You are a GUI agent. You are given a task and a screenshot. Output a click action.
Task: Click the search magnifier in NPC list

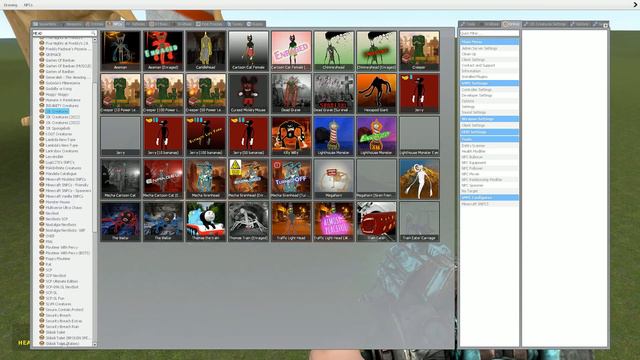(x=93, y=33)
